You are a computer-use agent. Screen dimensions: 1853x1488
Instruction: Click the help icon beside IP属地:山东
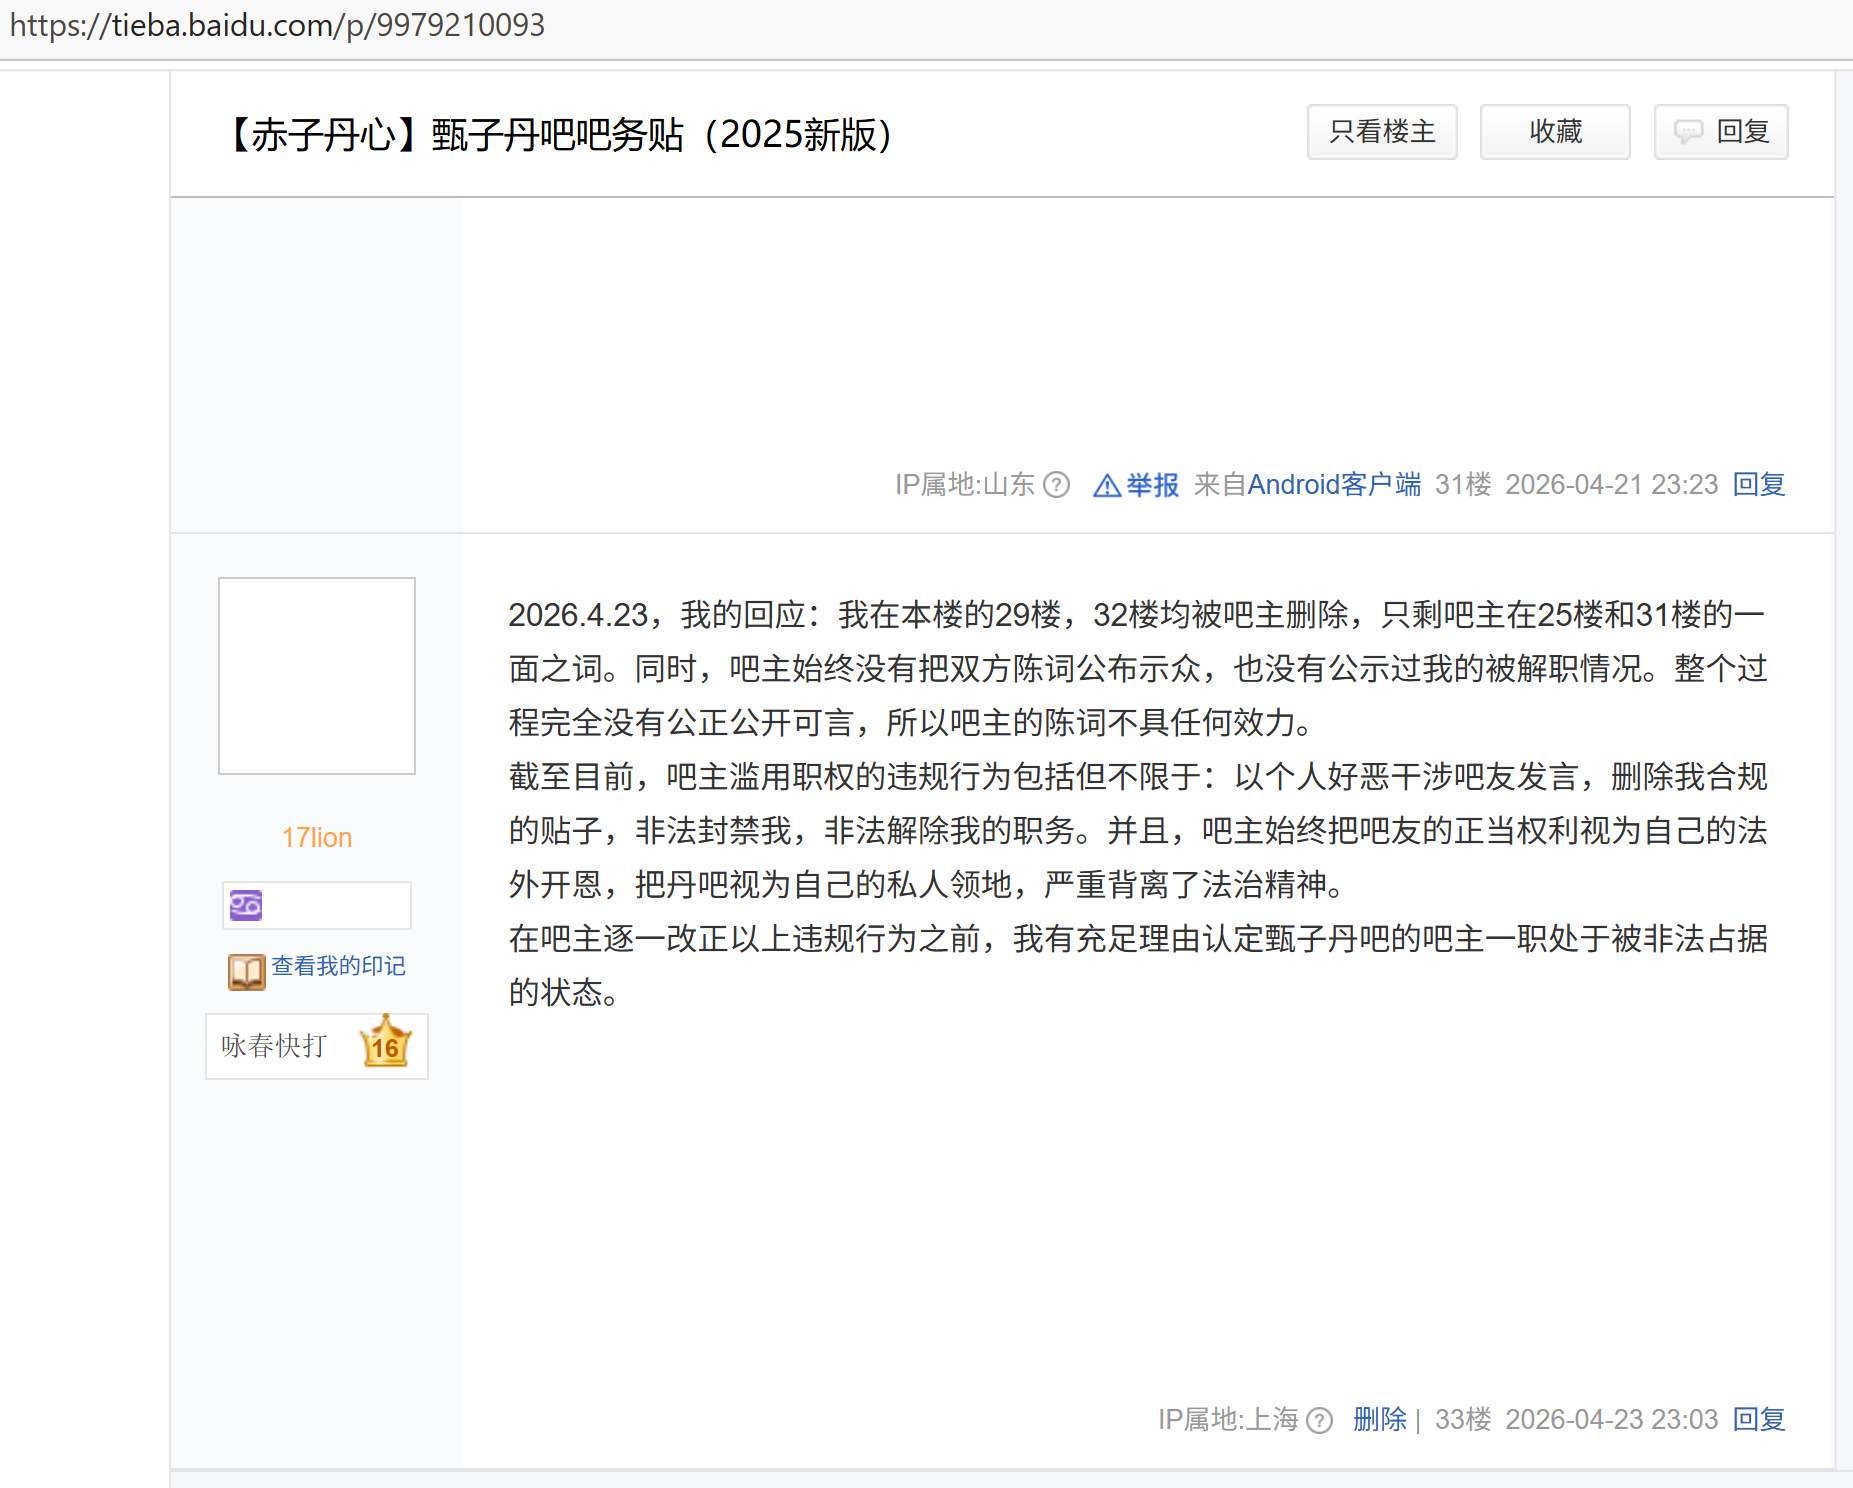point(1057,485)
